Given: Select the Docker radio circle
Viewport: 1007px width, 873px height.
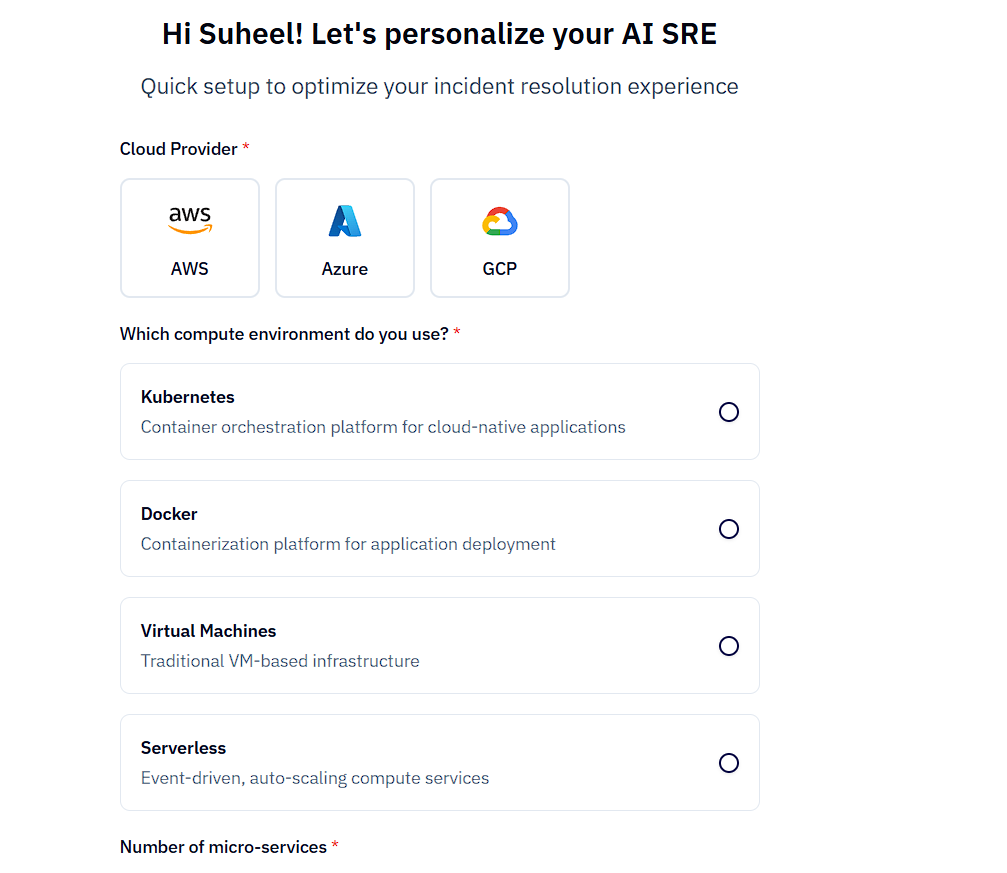Looking at the screenshot, I should (729, 529).
